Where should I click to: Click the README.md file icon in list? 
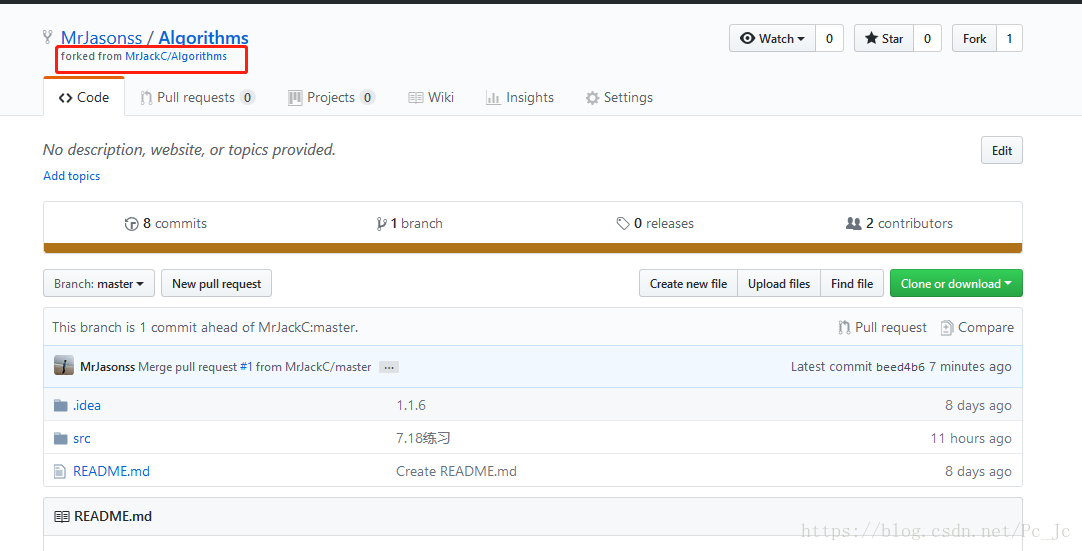click(60, 472)
